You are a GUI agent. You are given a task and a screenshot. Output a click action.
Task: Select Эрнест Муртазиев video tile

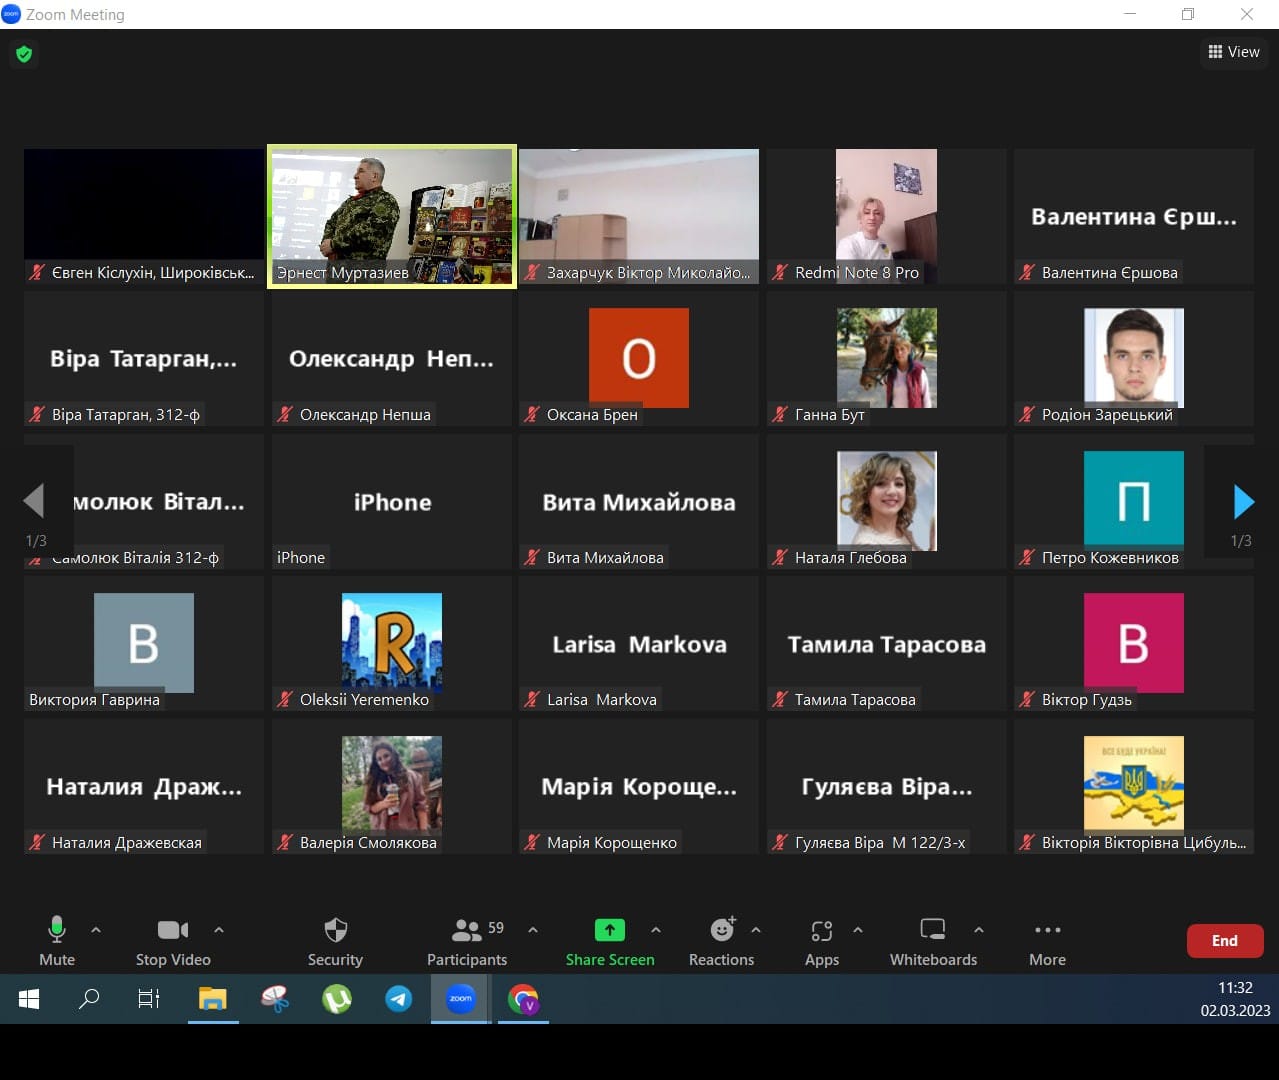point(391,215)
